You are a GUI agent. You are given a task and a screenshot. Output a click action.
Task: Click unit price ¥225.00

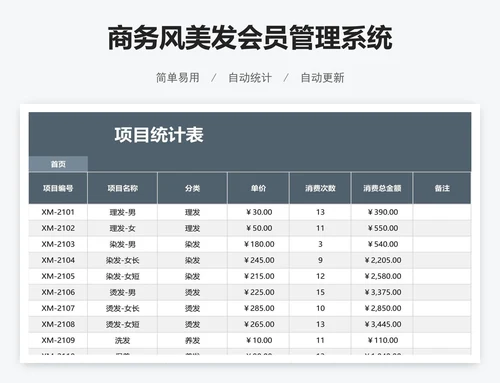[259, 292]
